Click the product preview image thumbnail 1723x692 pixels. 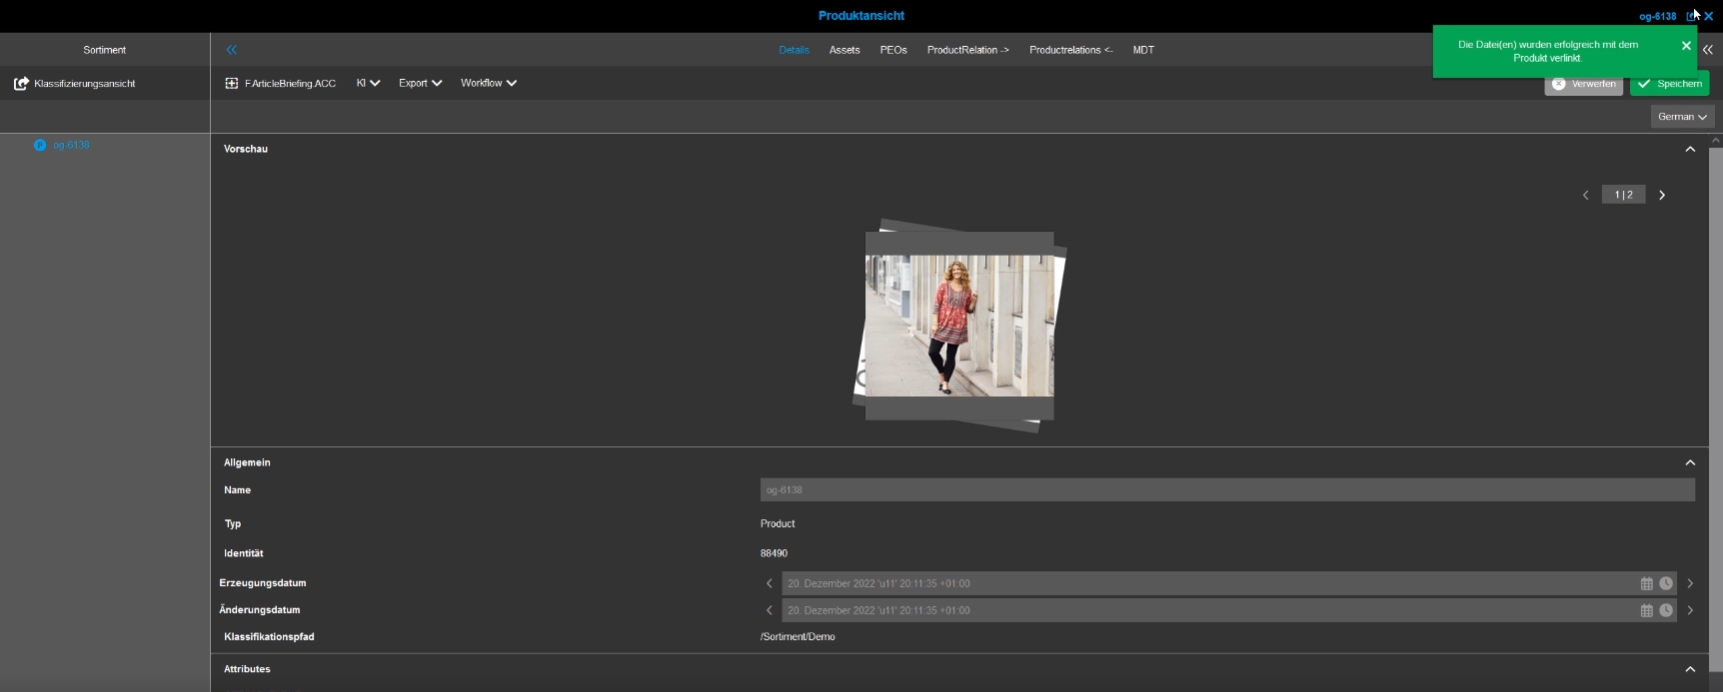pyautogui.click(x=959, y=326)
